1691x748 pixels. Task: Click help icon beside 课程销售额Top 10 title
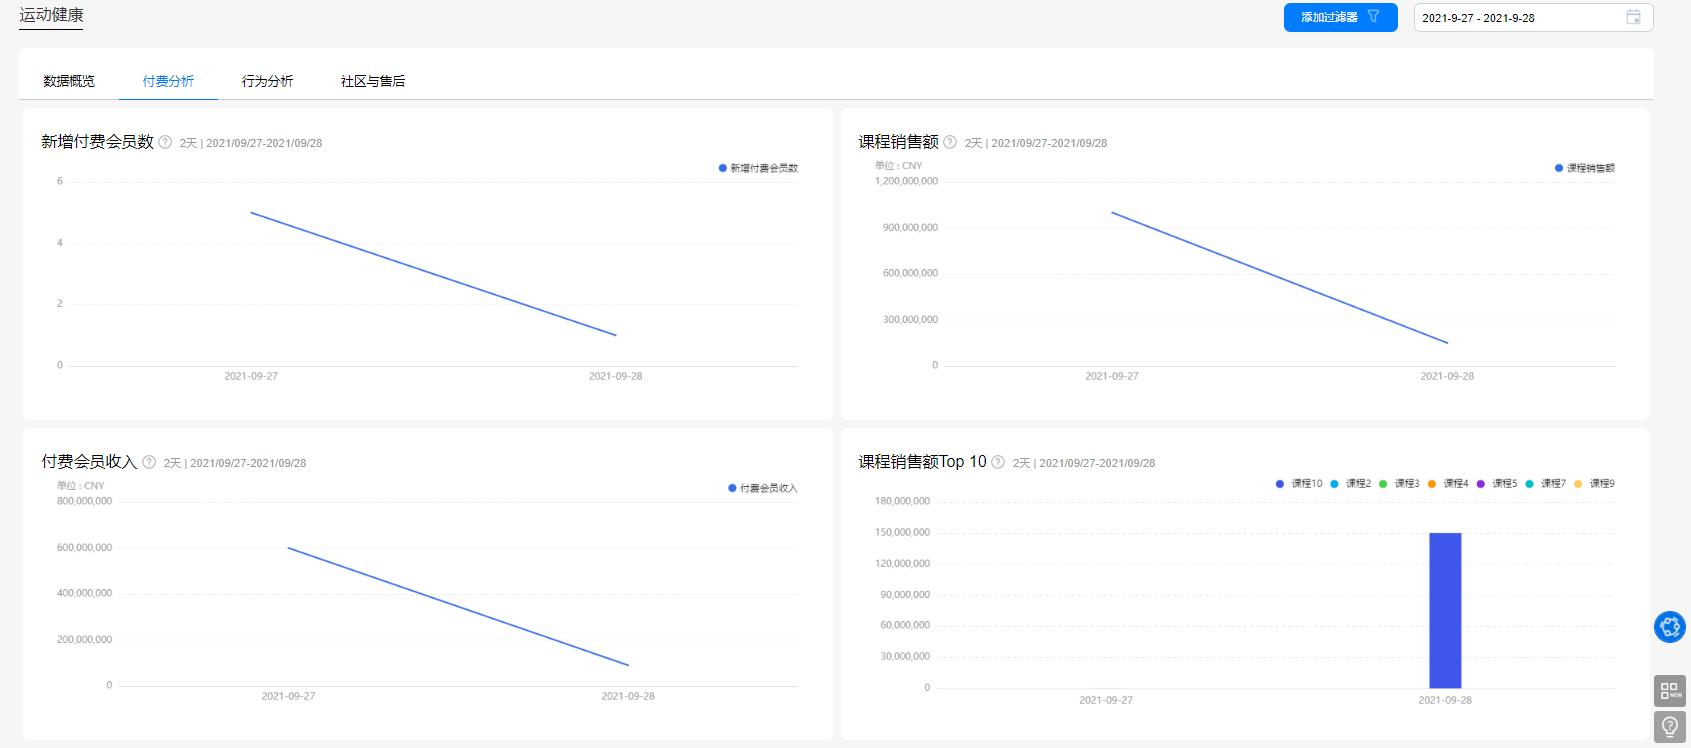pos(998,462)
